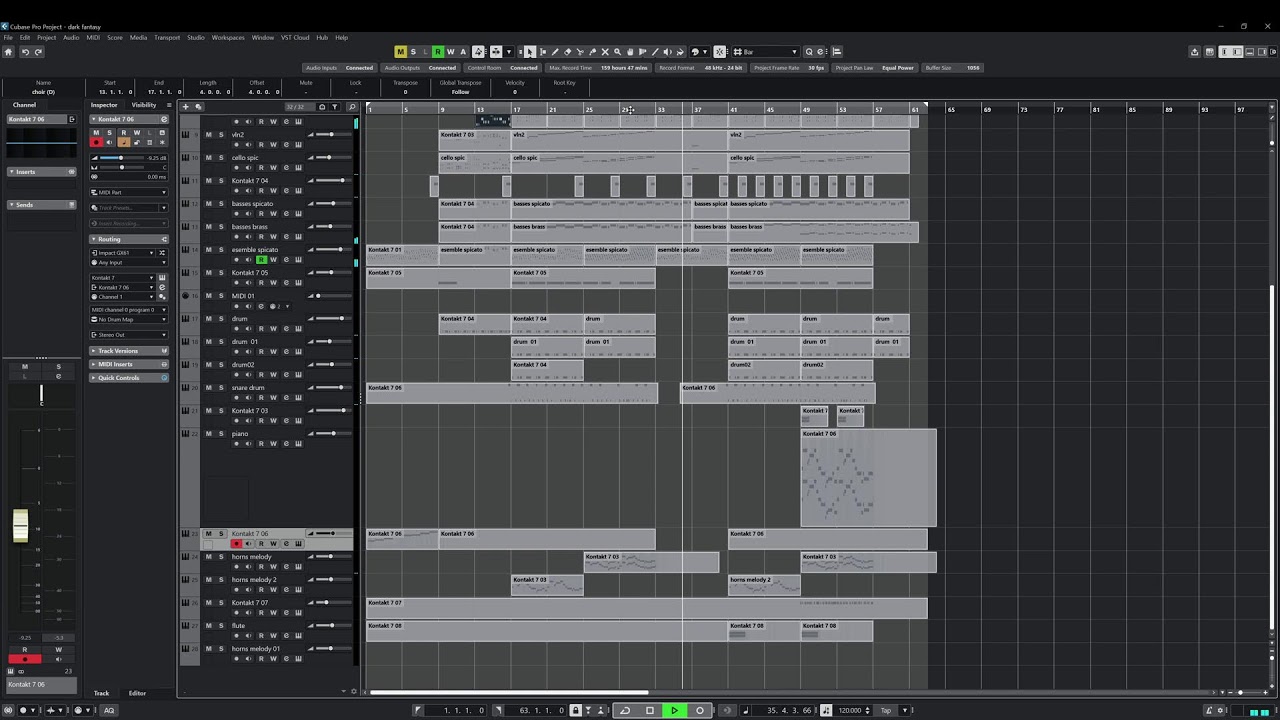1280x720 pixels.
Task: Select the piano Kontakt 7 06 MIDI part
Action: pyautogui.click(x=869, y=477)
